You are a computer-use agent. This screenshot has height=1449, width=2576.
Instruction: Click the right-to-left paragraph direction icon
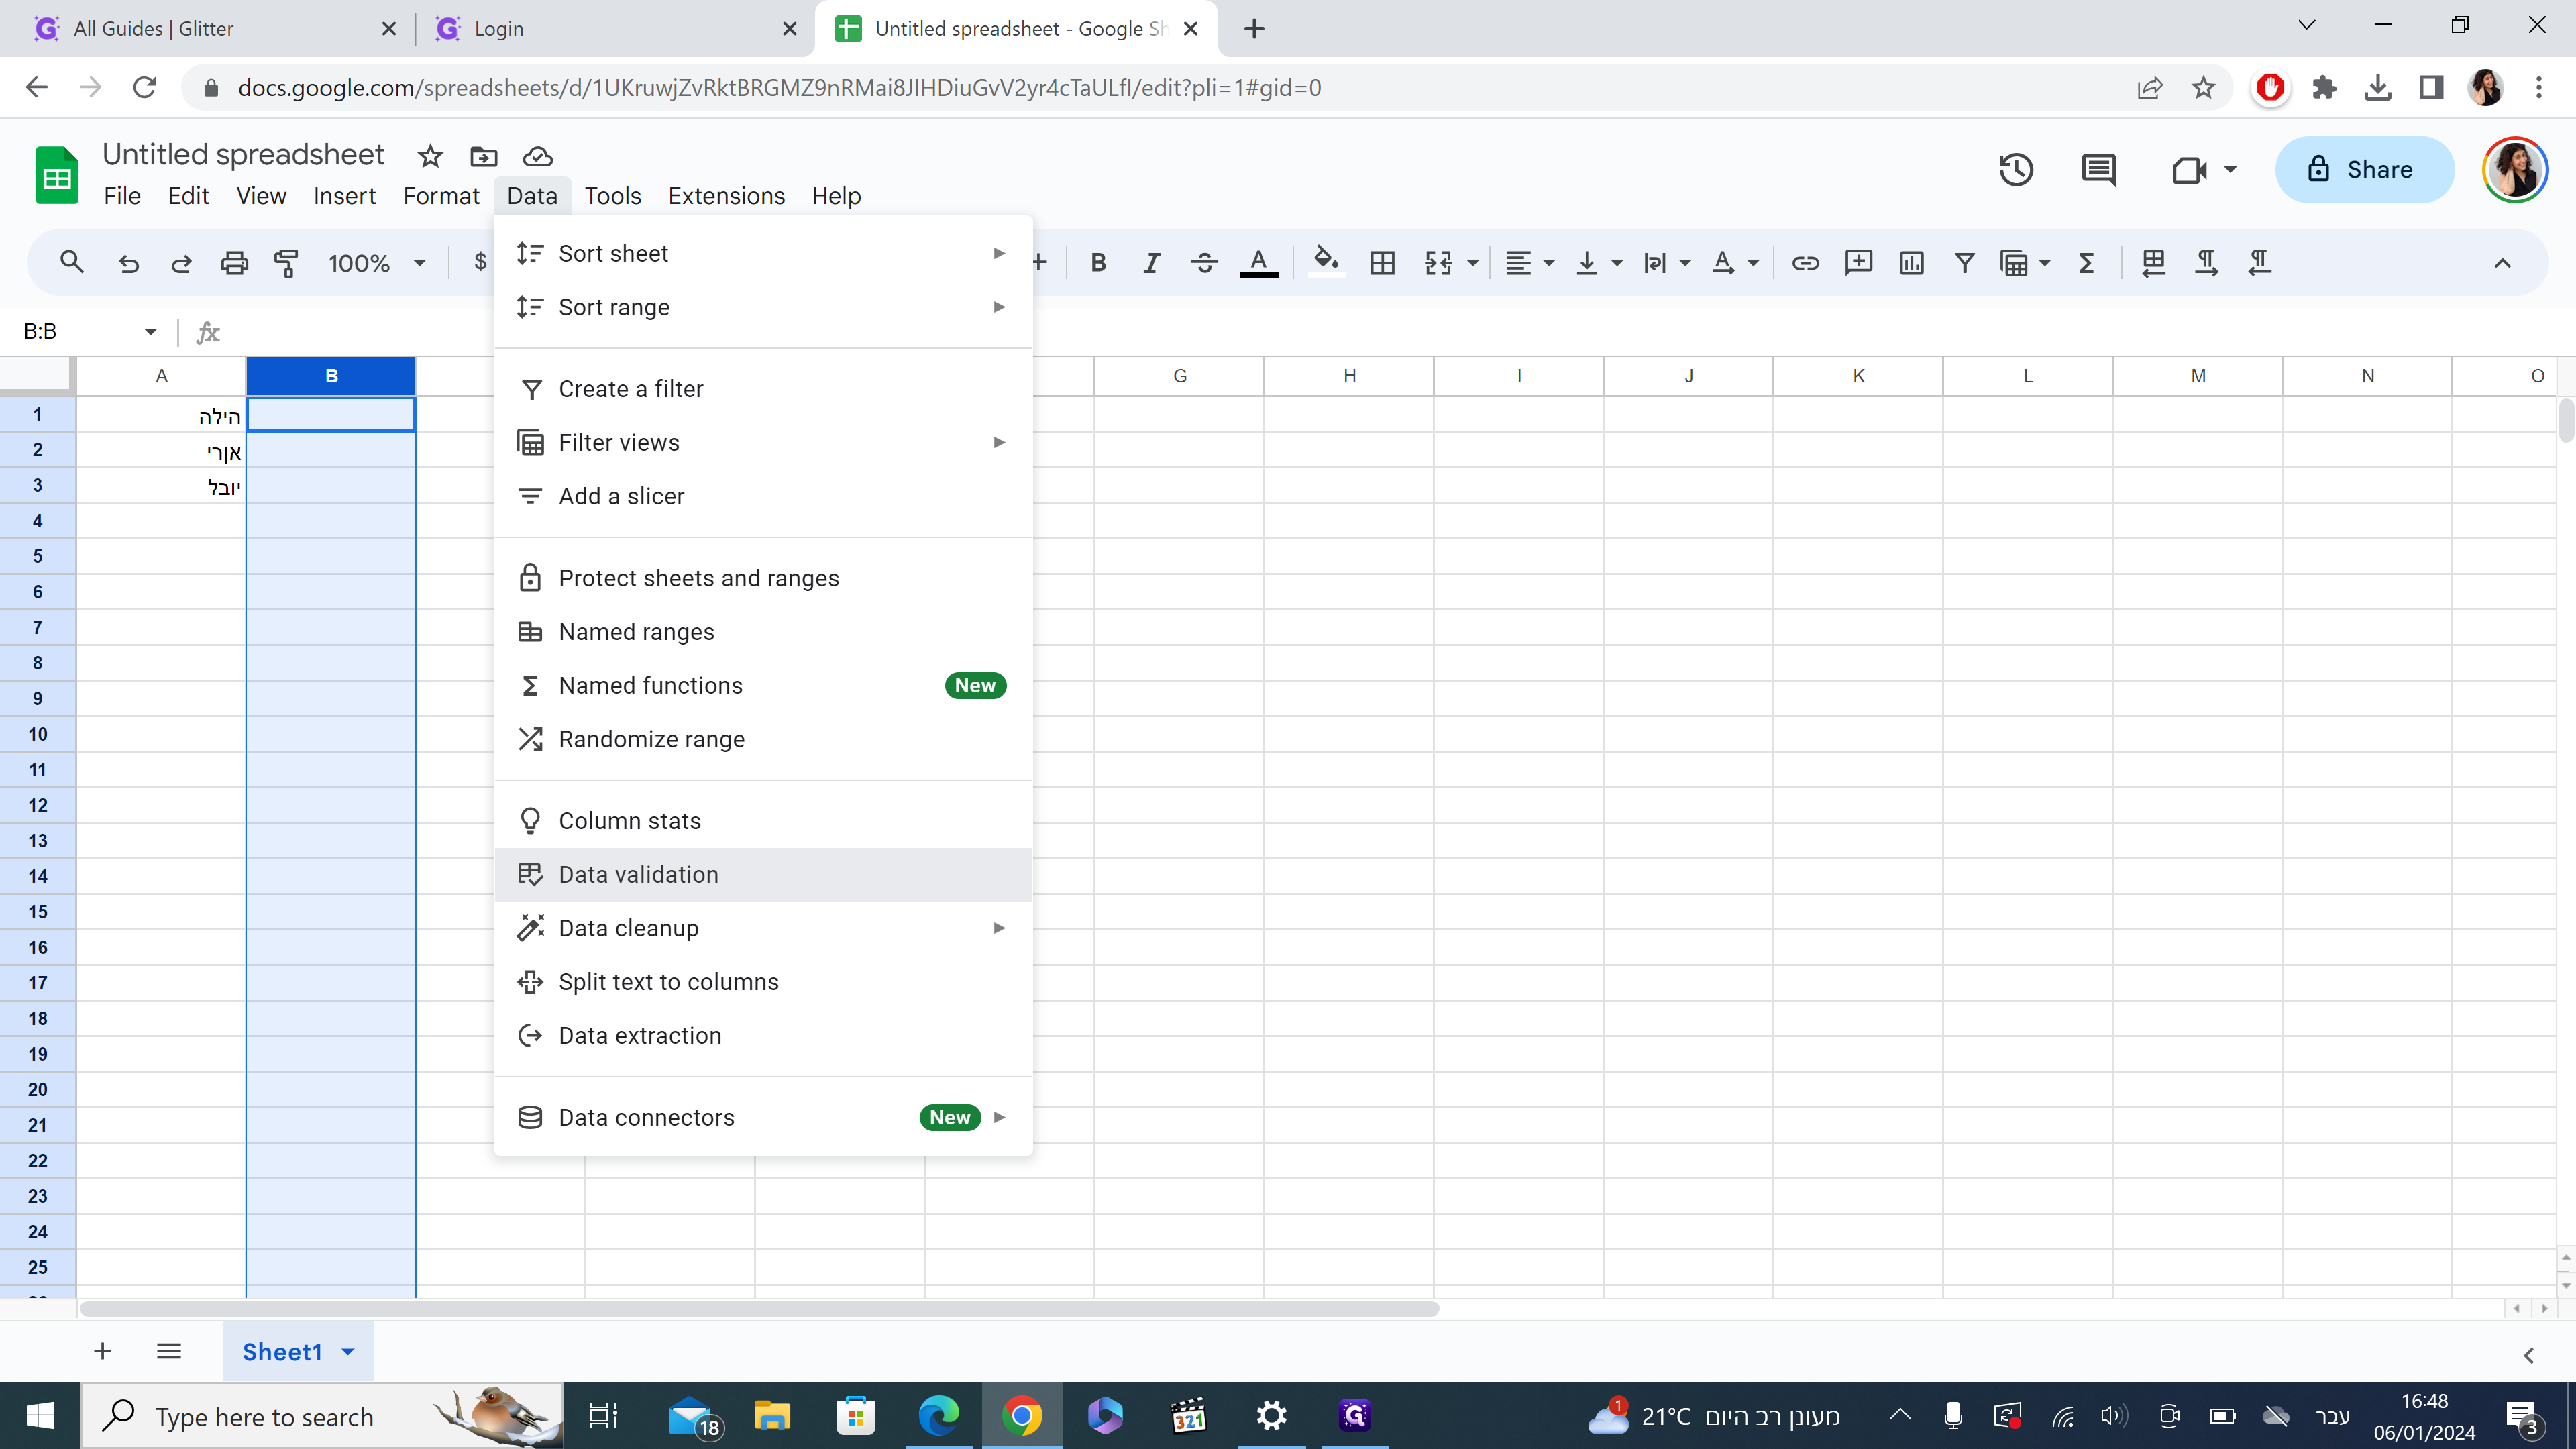(x=2259, y=263)
